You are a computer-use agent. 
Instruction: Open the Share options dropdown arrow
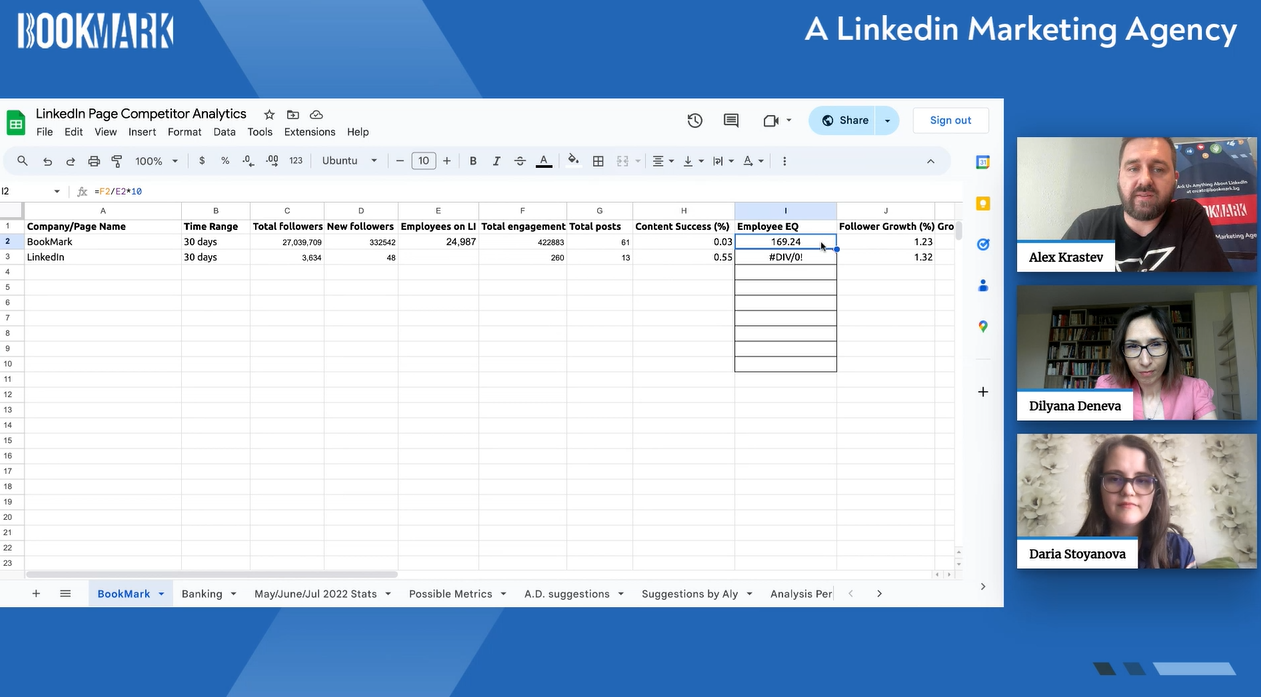pos(887,121)
